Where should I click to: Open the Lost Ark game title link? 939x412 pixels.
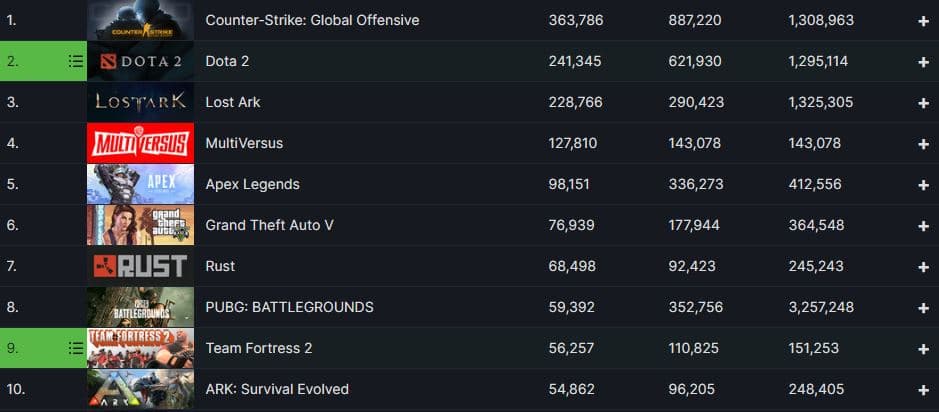(232, 102)
